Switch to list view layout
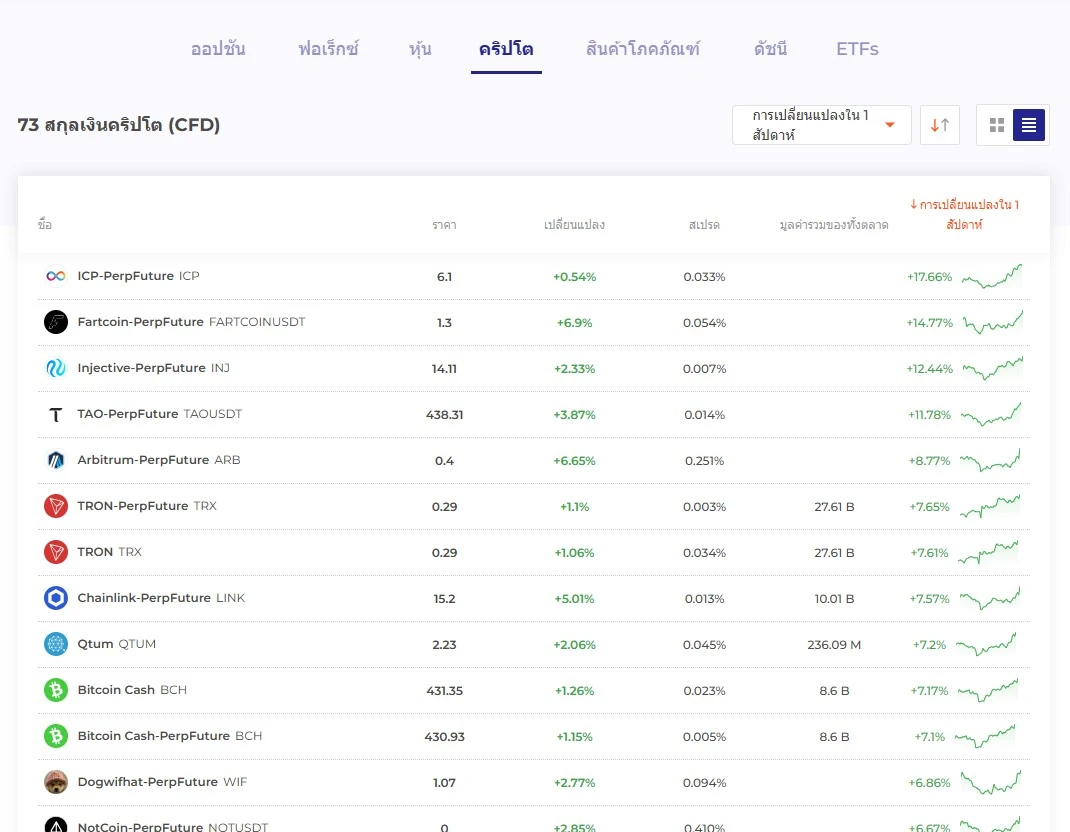This screenshot has height=832, width=1070. (x=1029, y=125)
